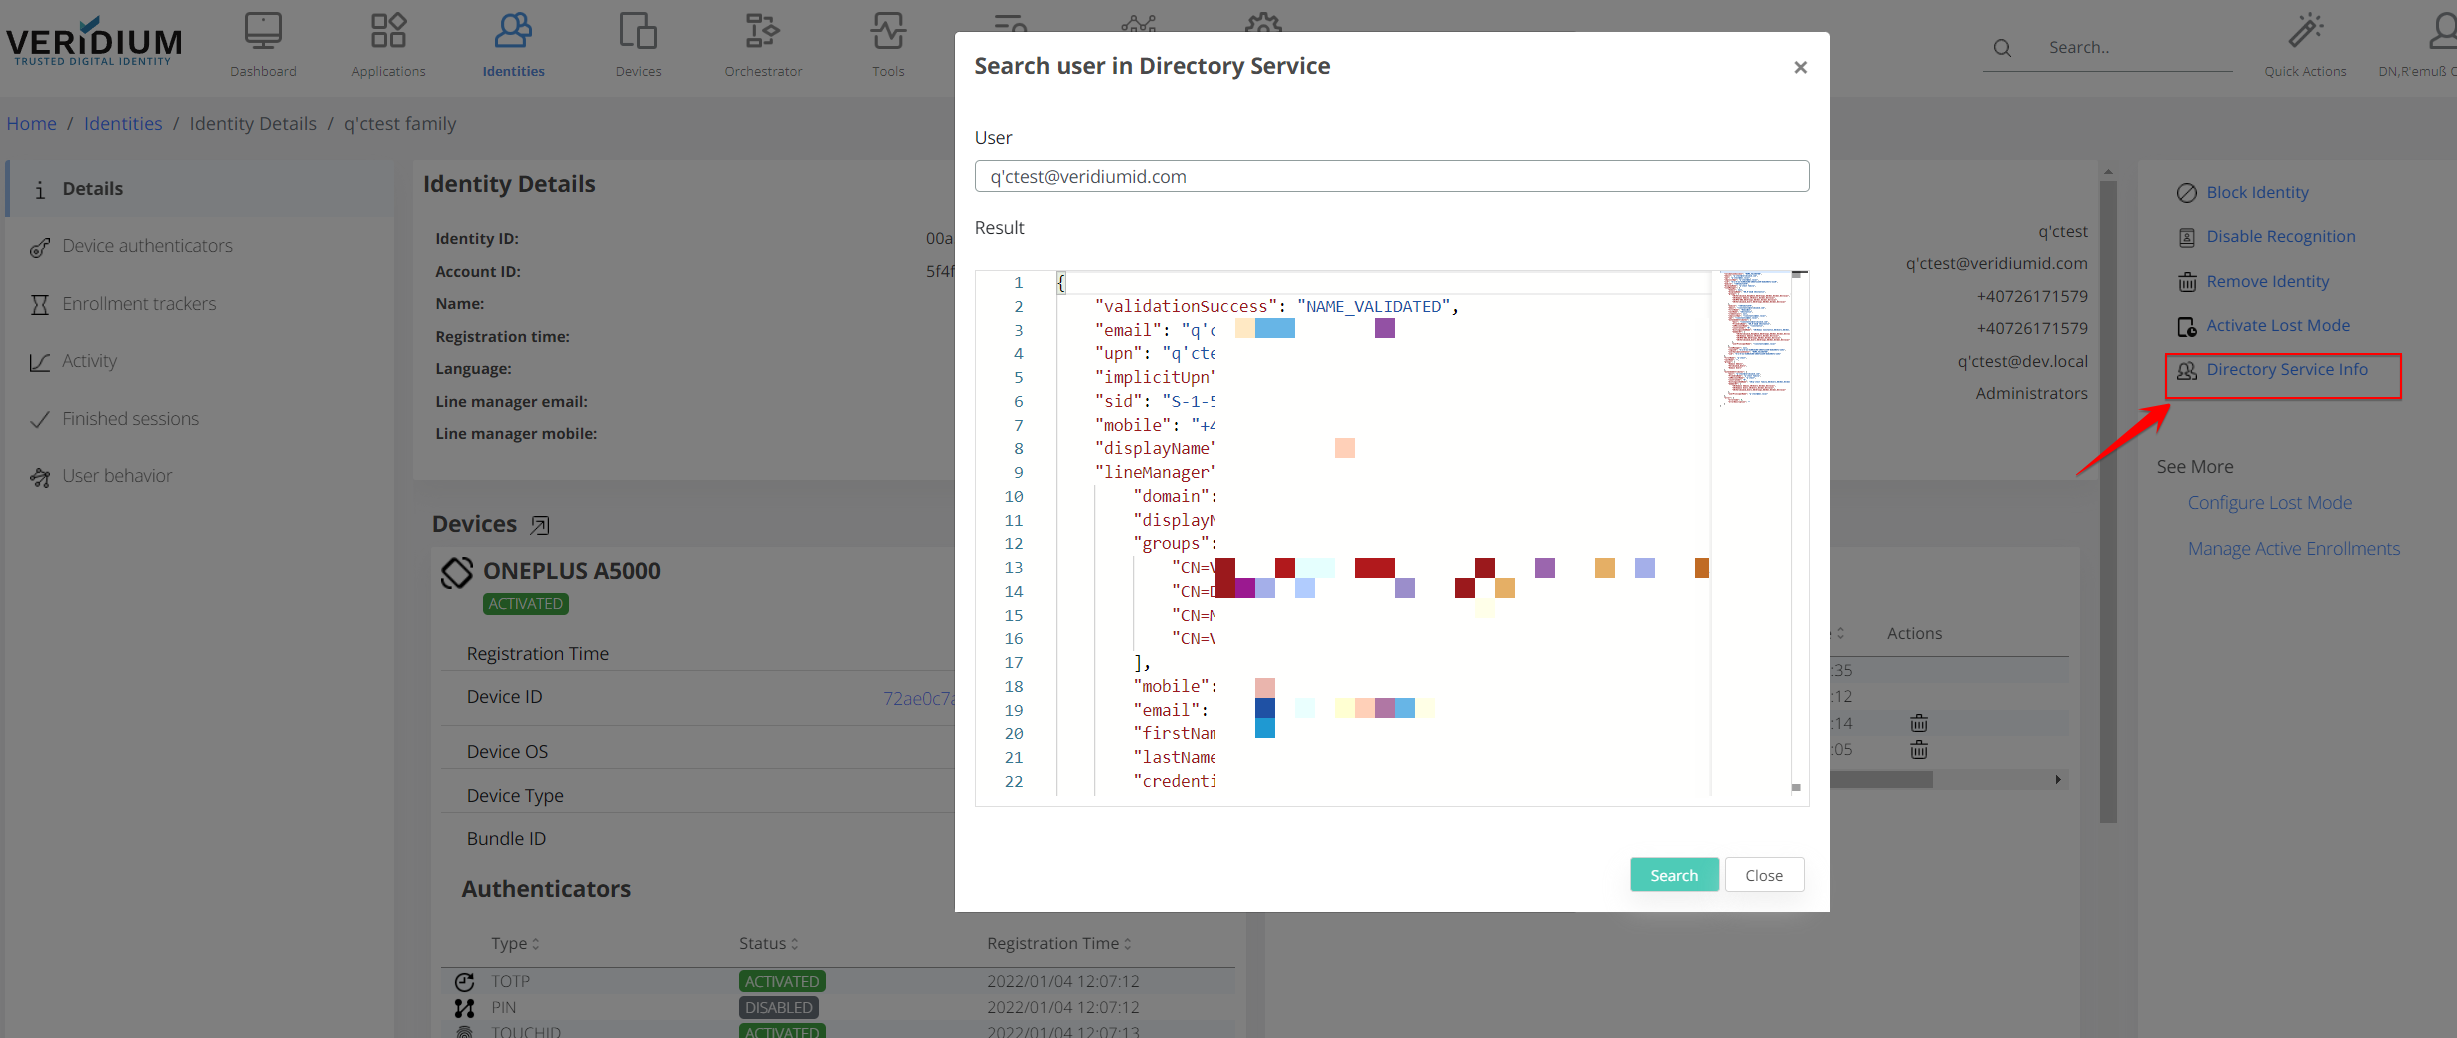Image resolution: width=2457 pixels, height=1038 pixels.
Task: Click trash icon in Actions column
Action: pyautogui.click(x=1918, y=723)
